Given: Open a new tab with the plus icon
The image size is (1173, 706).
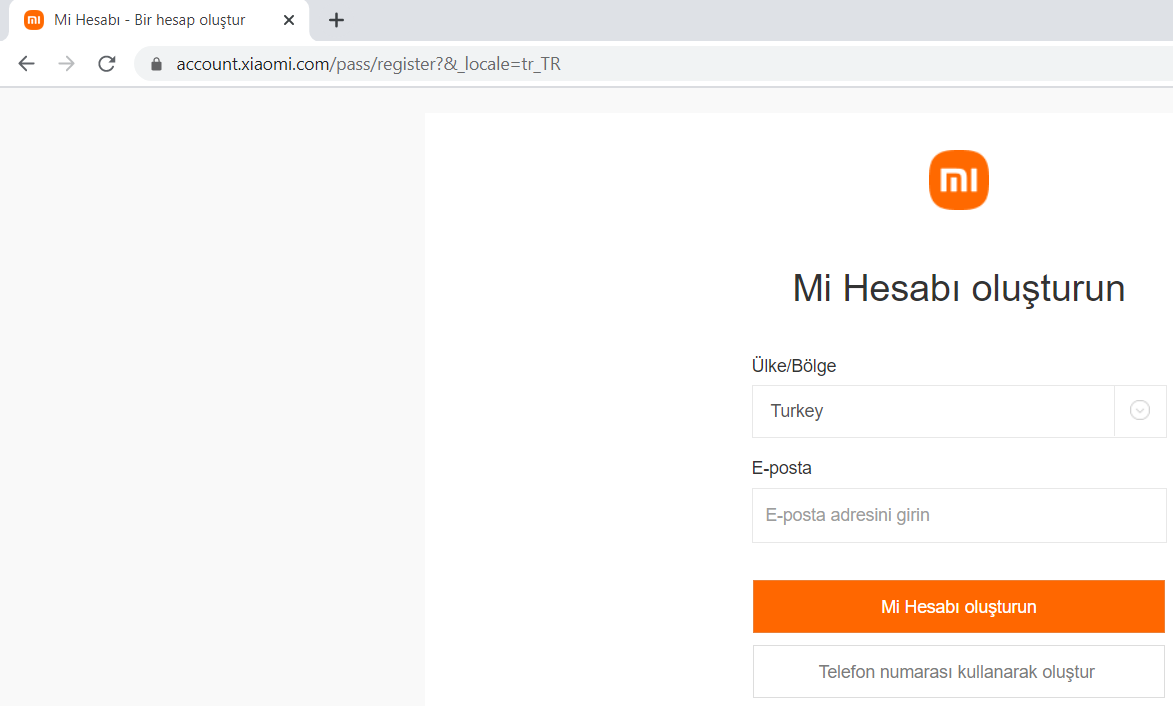Looking at the screenshot, I should (x=337, y=20).
